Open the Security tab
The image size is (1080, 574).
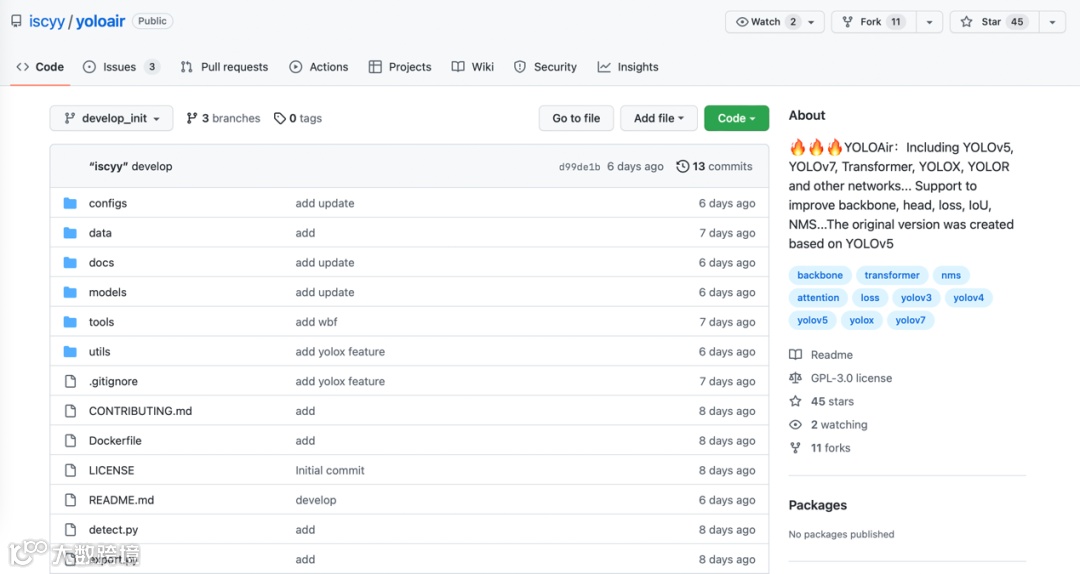click(545, 67)
